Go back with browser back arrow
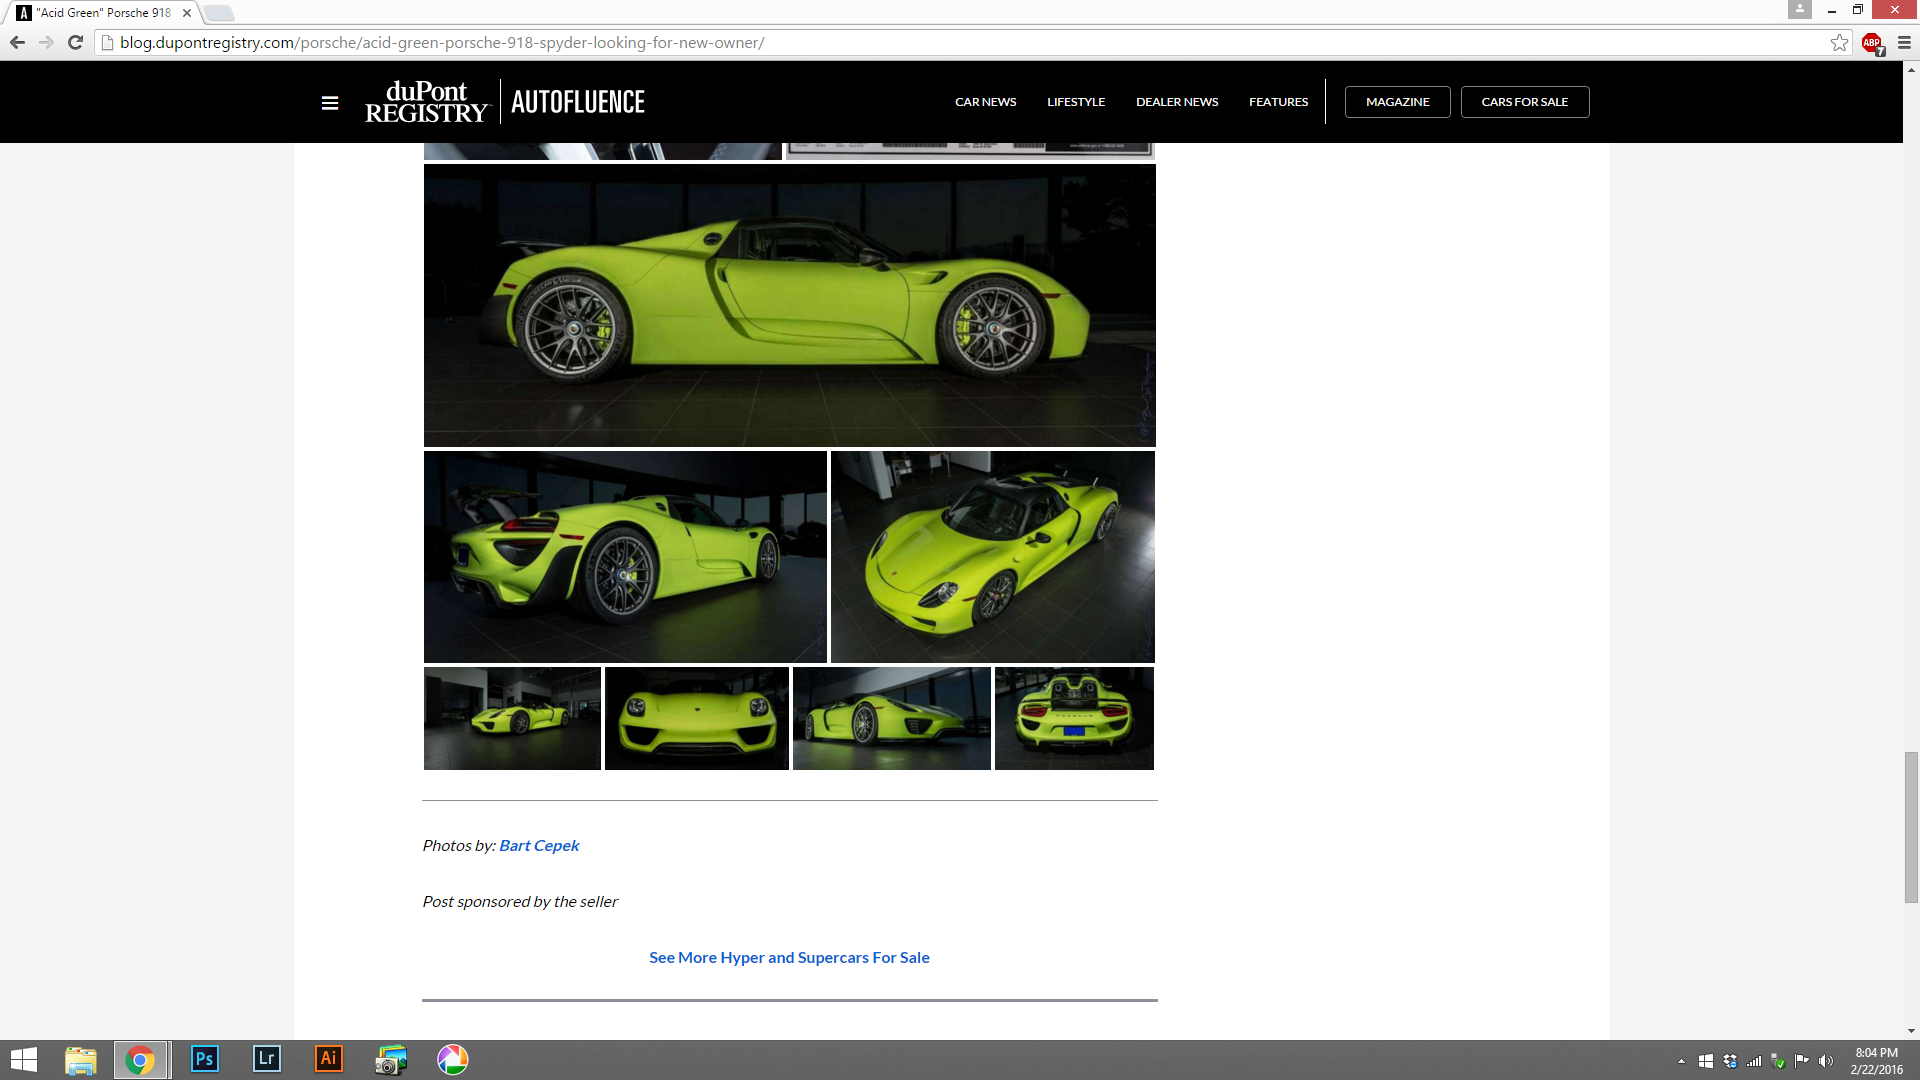This screenshot has width=1920, height=1080. click(17, 42)
